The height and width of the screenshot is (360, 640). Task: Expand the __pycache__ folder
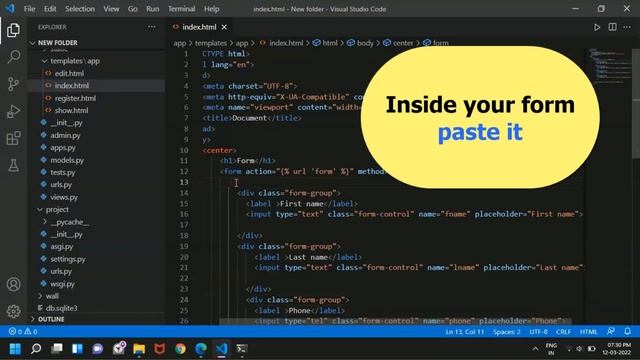point(69,222)
